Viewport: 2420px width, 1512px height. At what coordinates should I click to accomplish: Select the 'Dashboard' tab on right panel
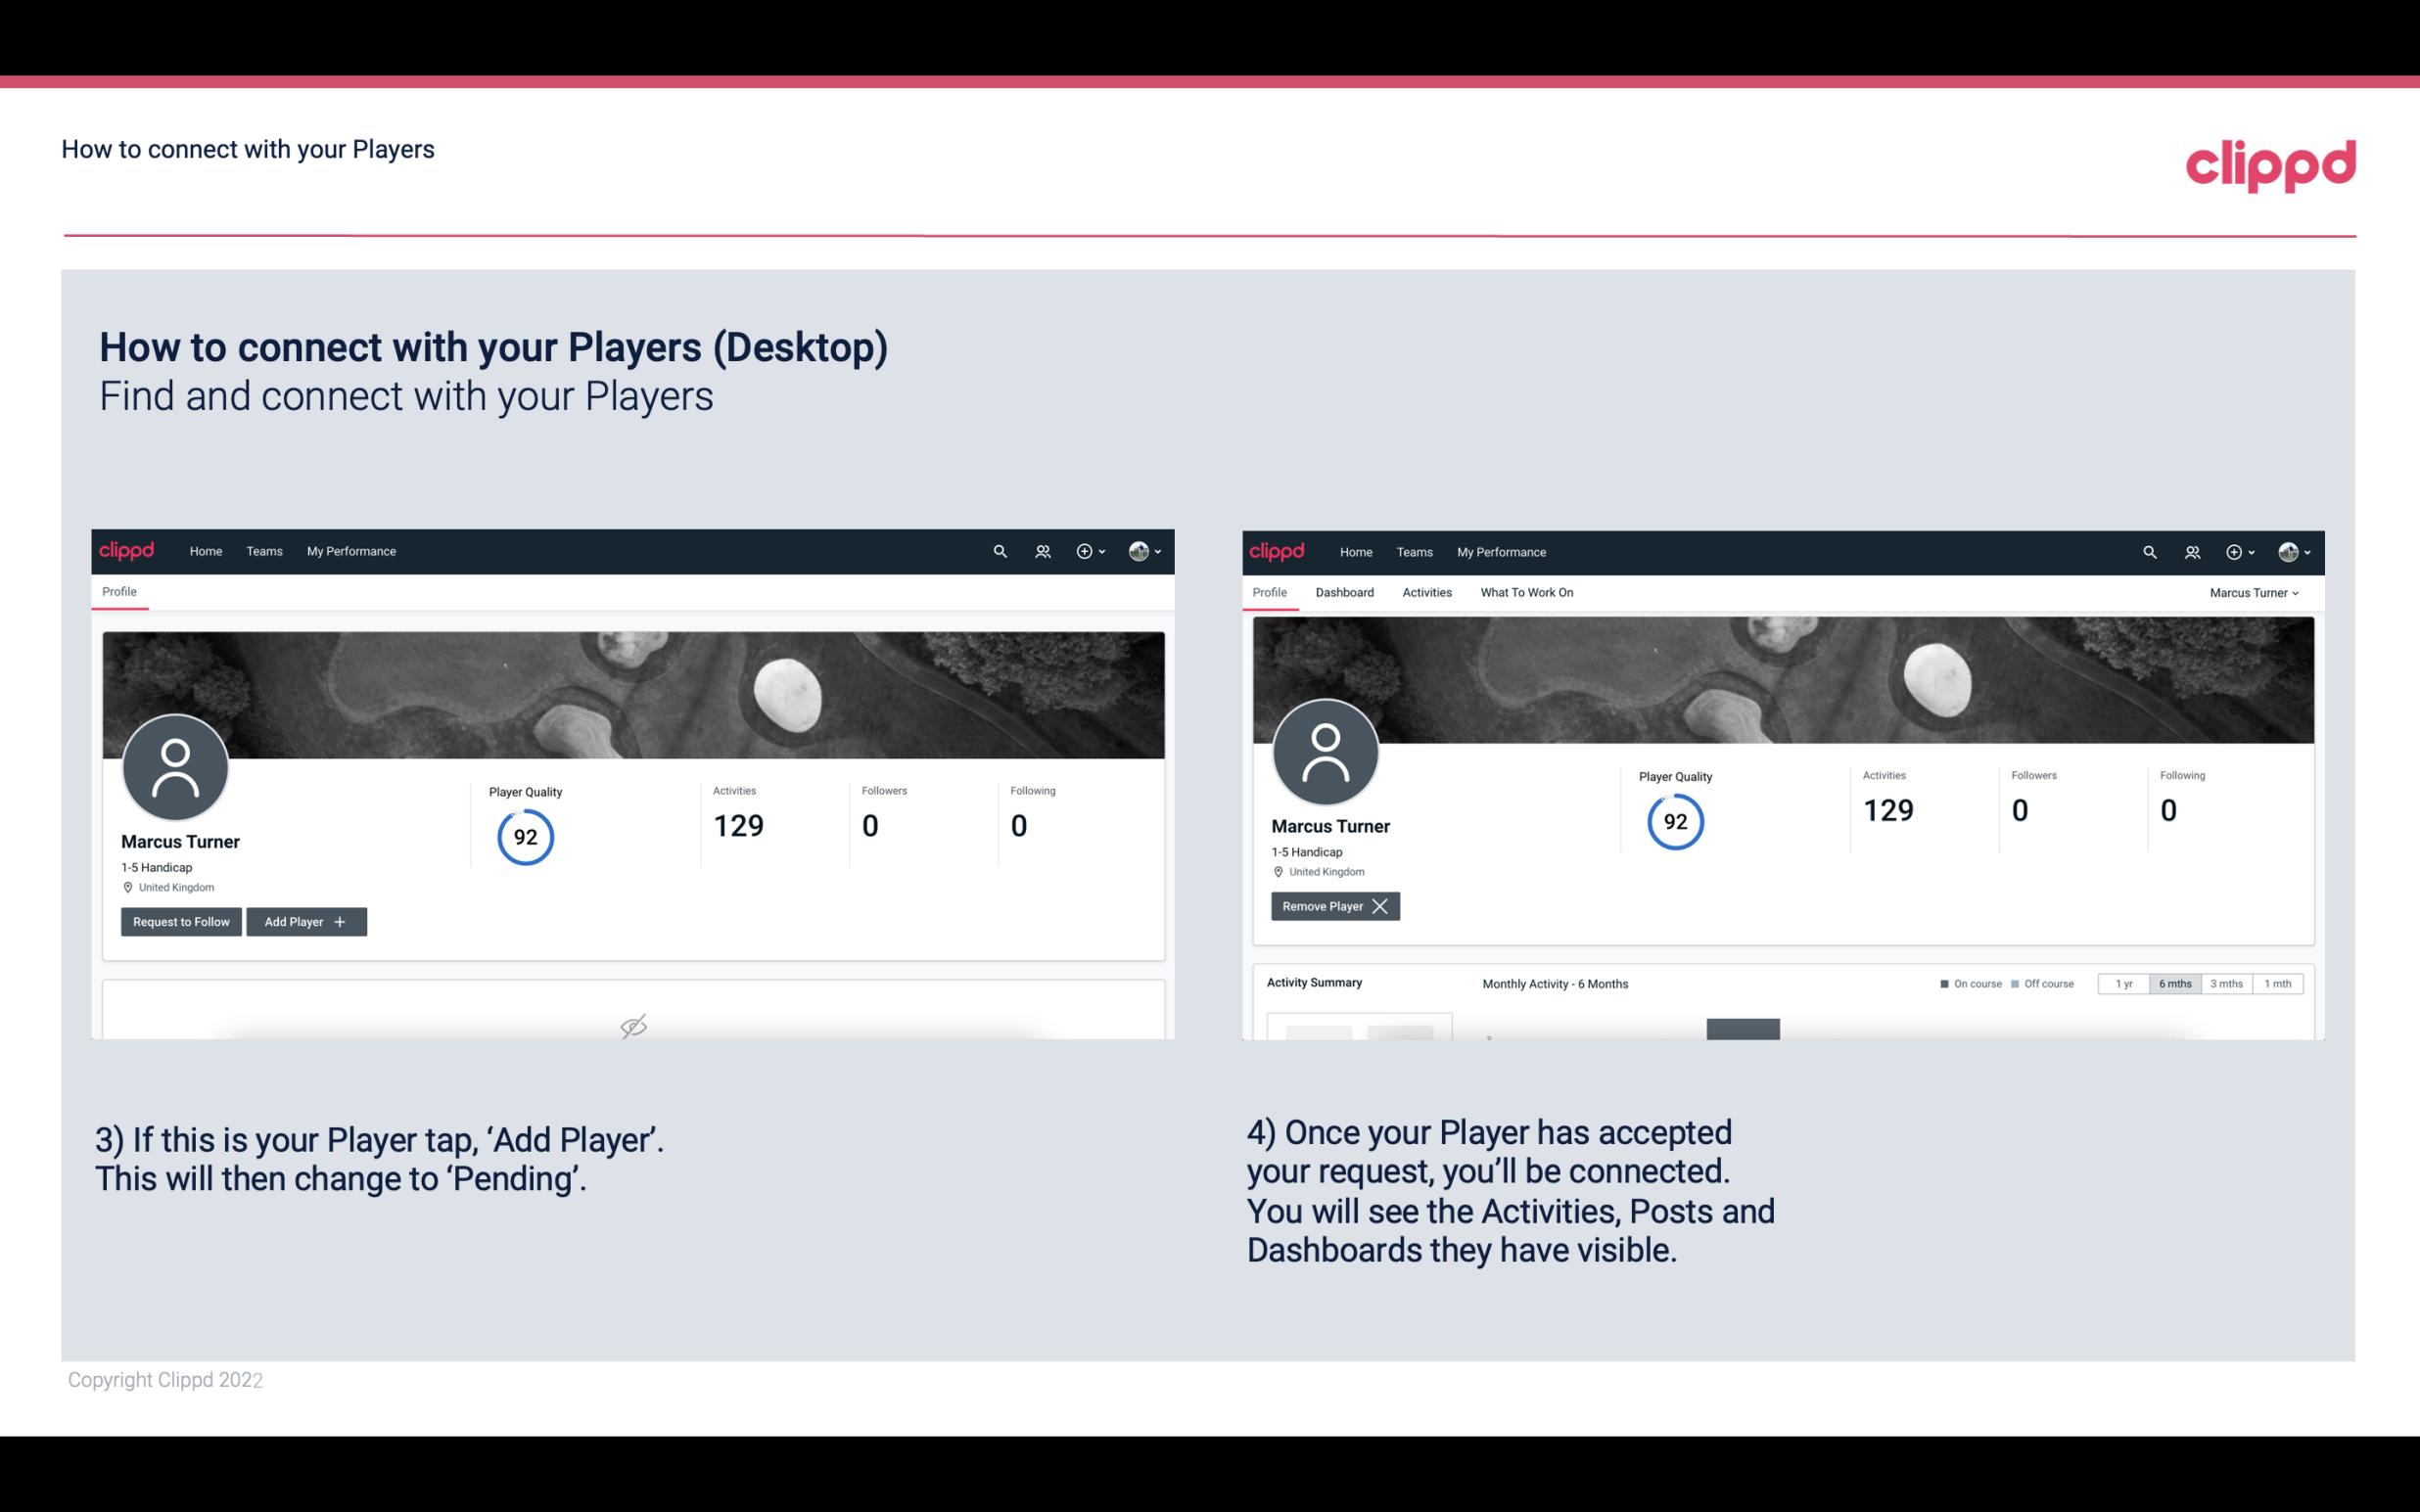click(1345, 592)
